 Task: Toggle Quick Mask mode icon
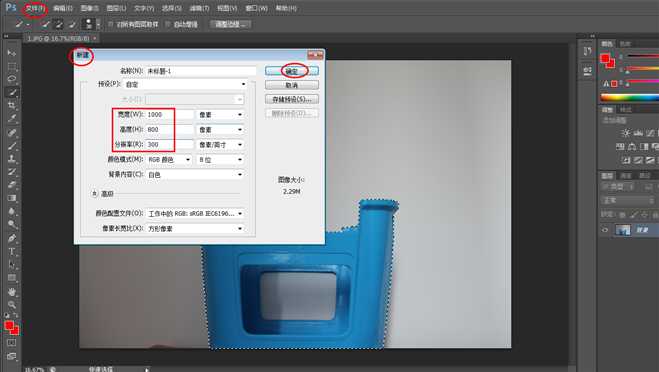(12, 343)
